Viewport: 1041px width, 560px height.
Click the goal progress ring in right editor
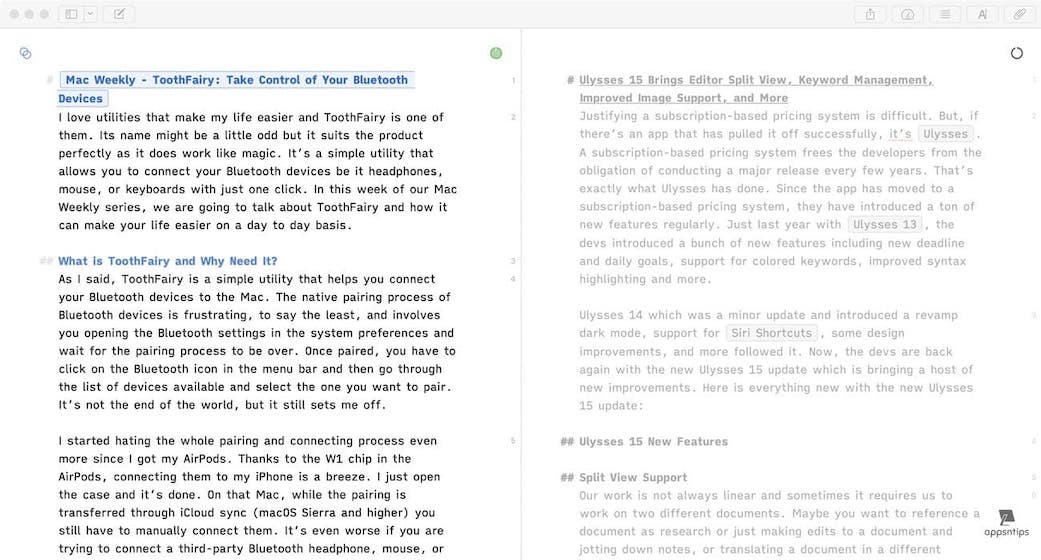point(1017,53)
